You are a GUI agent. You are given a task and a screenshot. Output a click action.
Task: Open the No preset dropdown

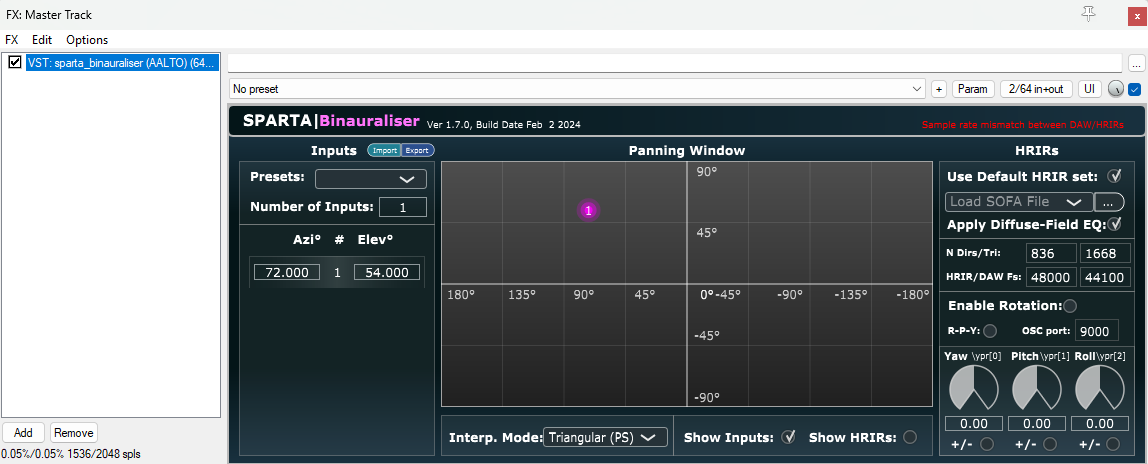pyautogui.click(x=577, y=89)
